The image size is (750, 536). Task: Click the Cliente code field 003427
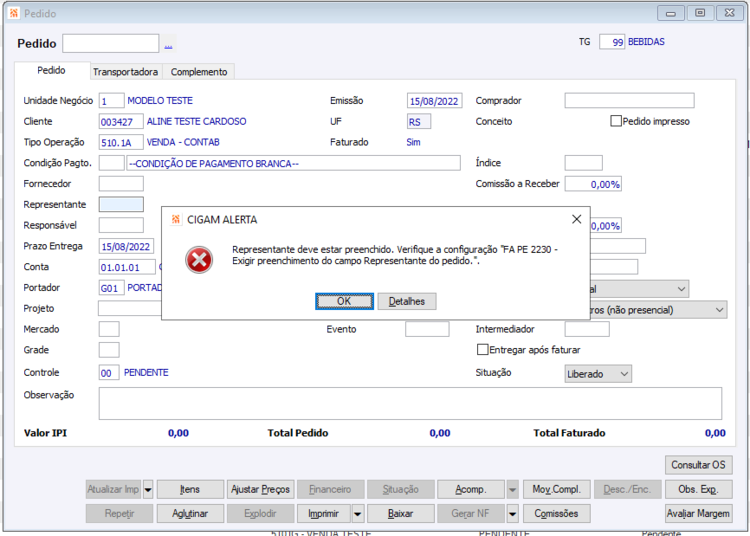click(x=121, y=121)
